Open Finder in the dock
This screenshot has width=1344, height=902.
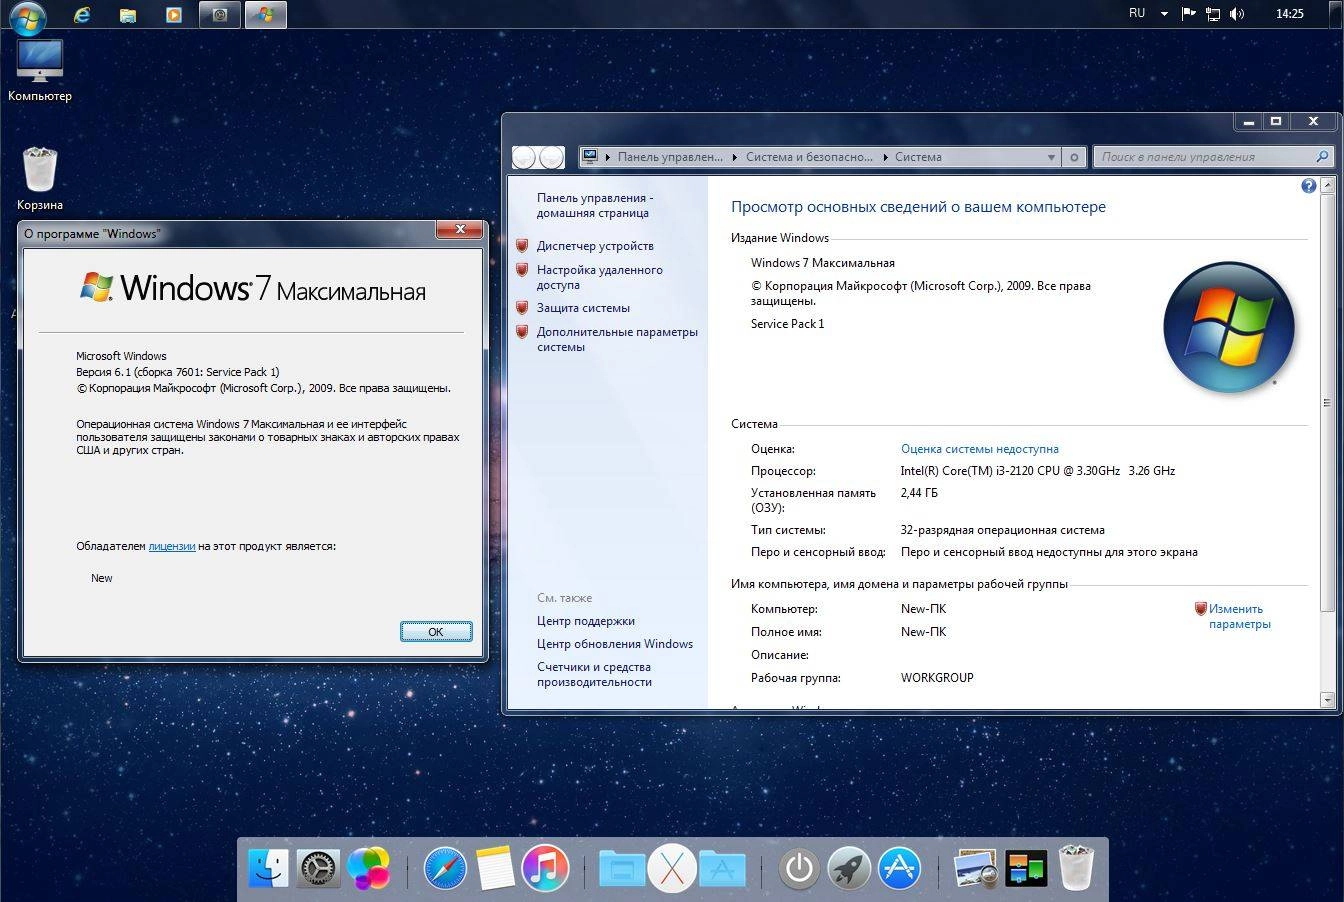coord(269,868)
